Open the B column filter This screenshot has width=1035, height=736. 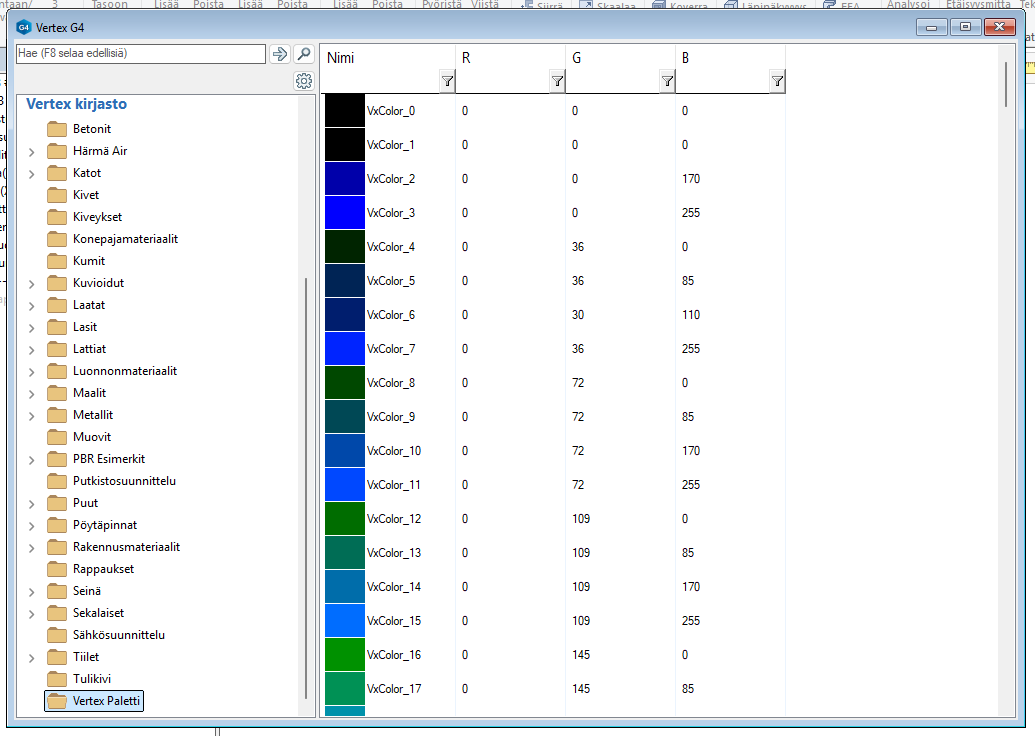pos(777,82)
